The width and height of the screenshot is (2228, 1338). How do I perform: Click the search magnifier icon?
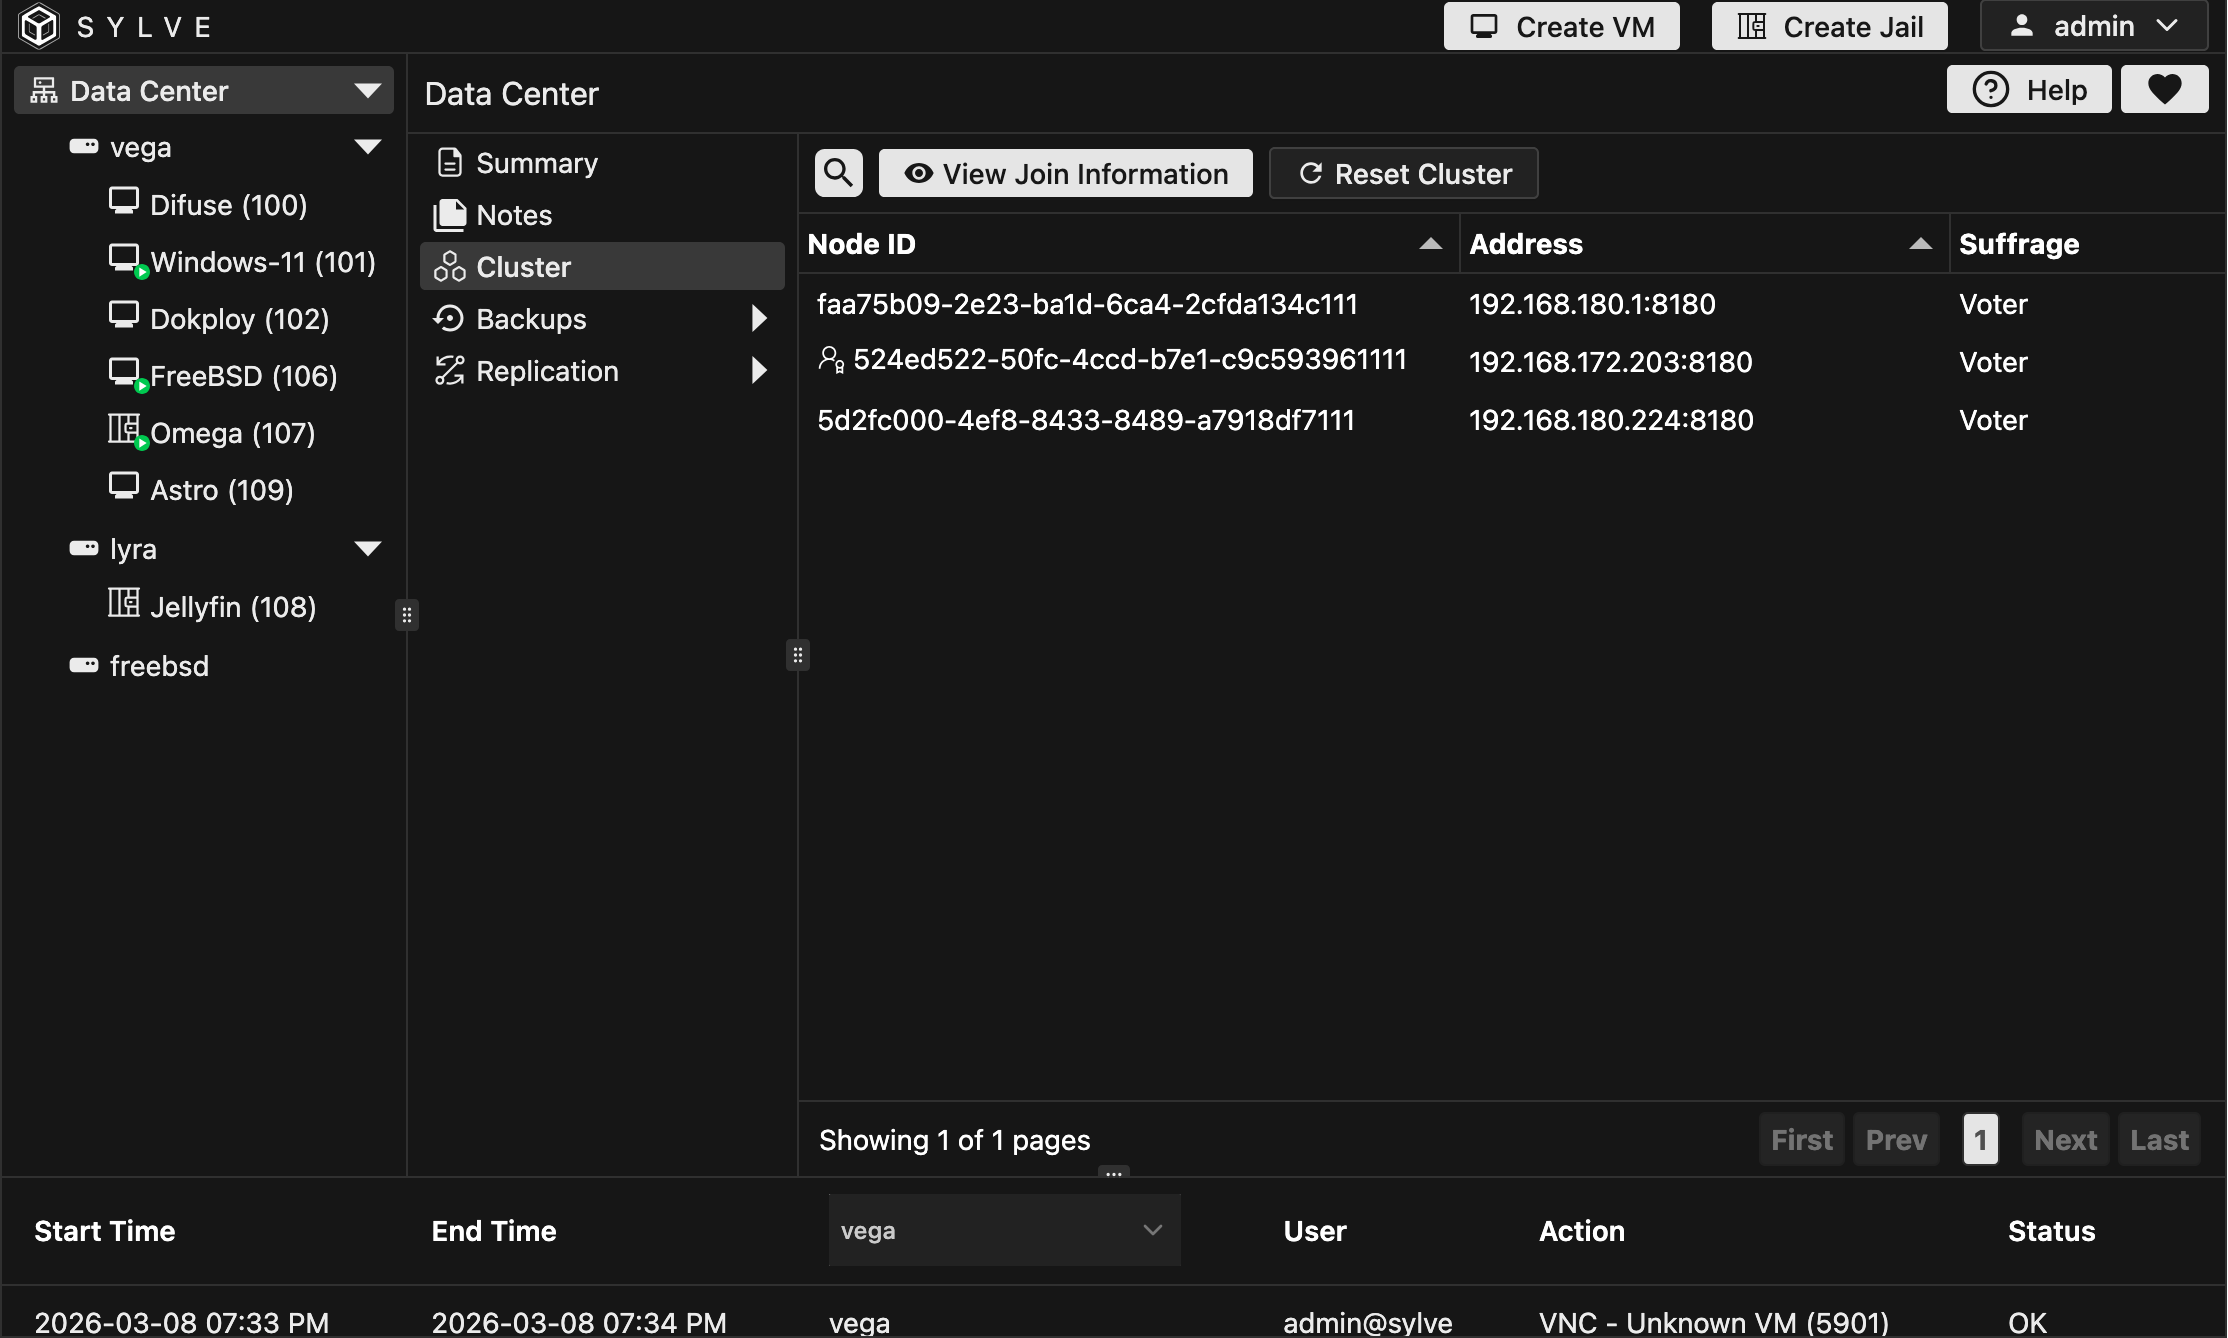(838, 173)
